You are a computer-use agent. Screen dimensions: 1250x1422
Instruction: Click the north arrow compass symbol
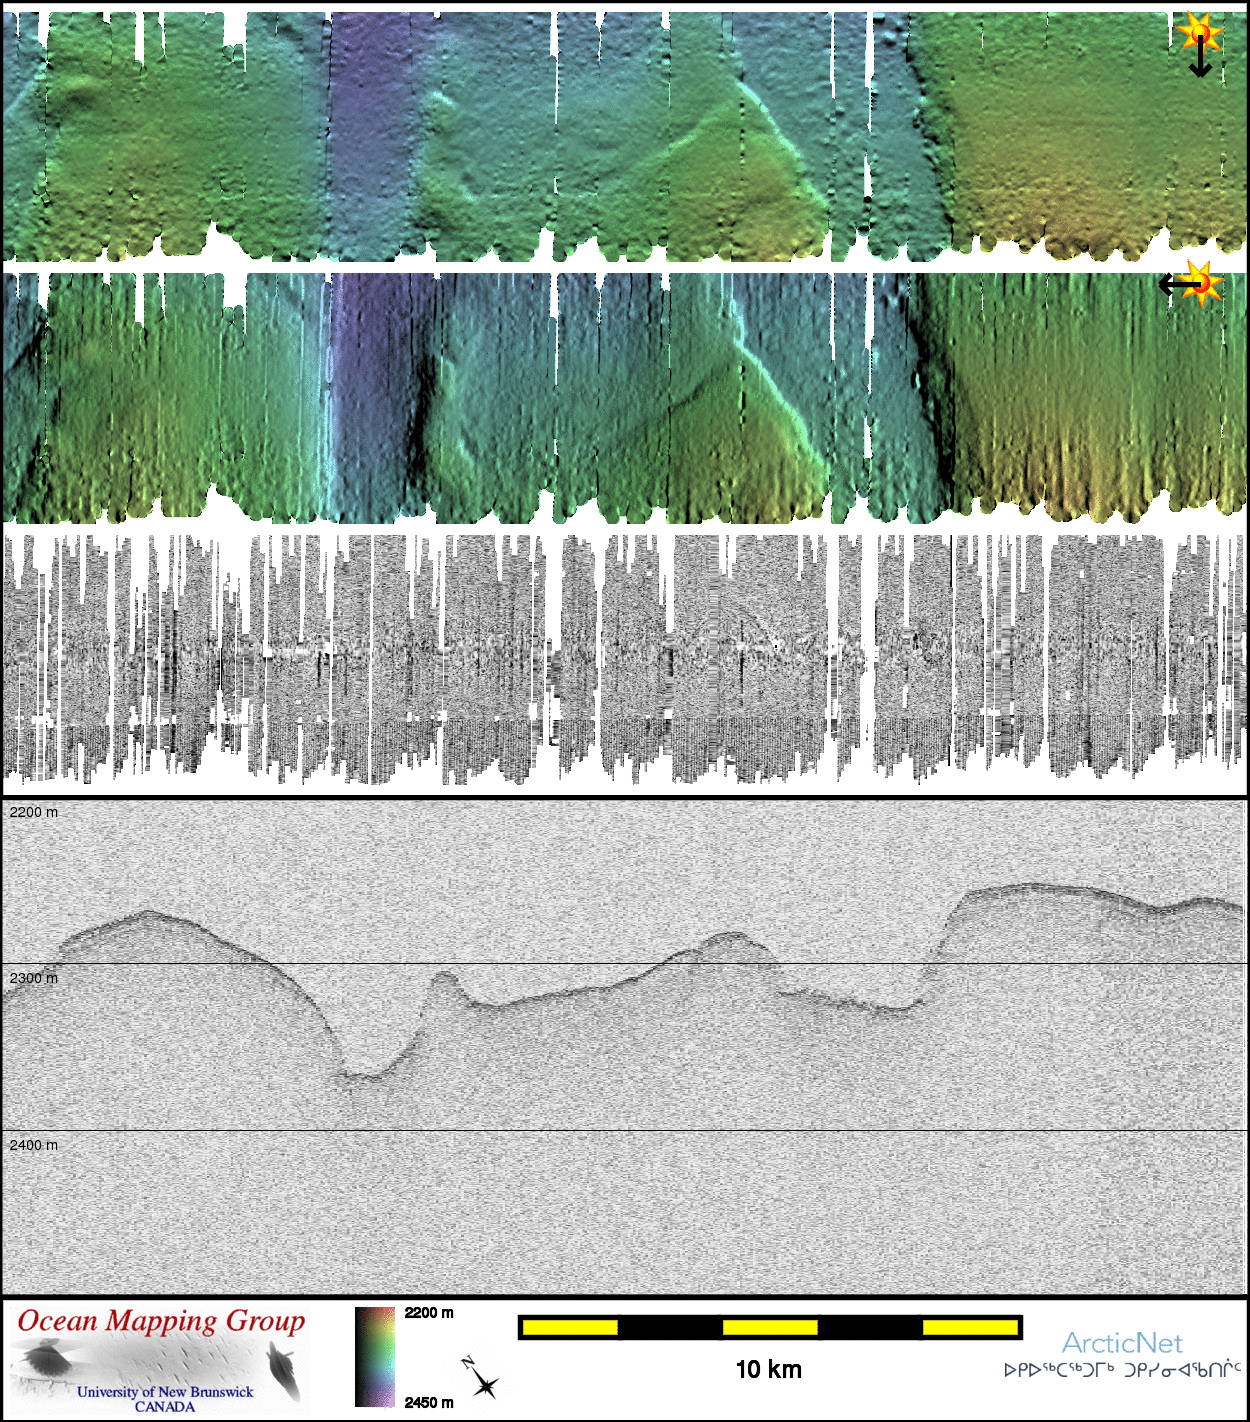481,1379
